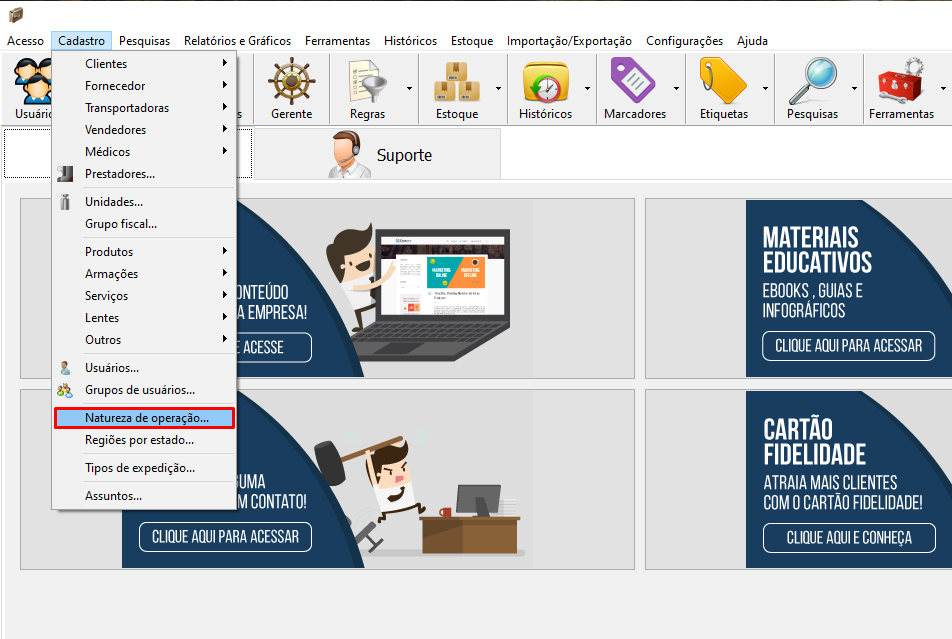Expand the dropdown arrow beside Históricos
The height and width of the screenshot is (639, 952).
click(587, 88)
